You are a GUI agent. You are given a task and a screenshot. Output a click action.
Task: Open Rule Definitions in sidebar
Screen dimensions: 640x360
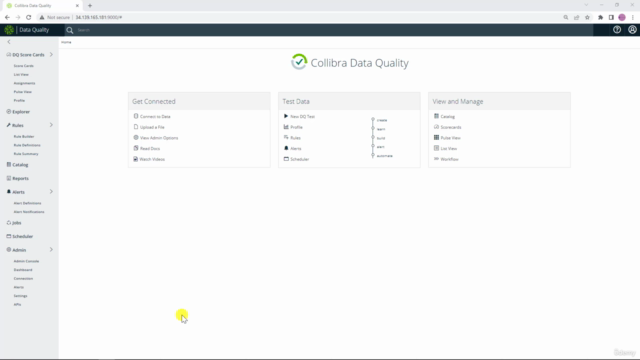pyautogui.click(x=27, y=145)
